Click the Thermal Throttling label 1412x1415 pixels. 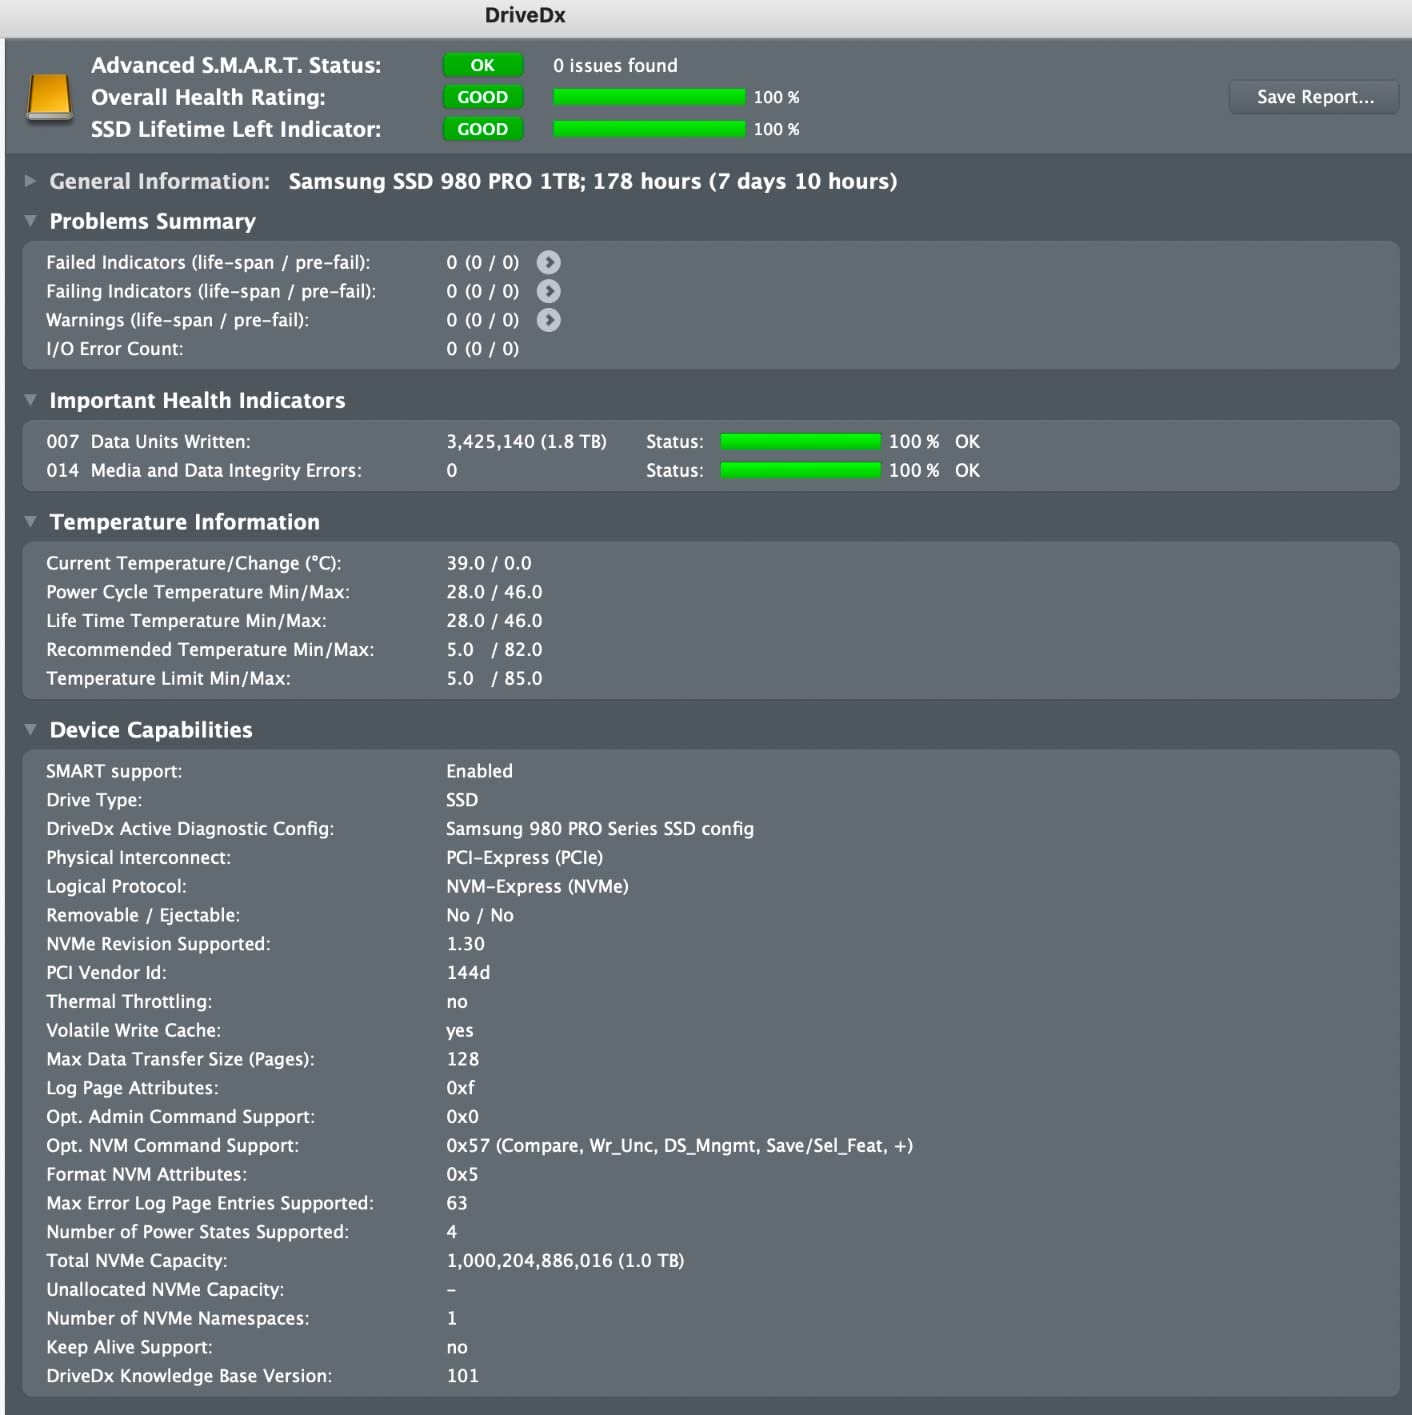coord(129,1002)
